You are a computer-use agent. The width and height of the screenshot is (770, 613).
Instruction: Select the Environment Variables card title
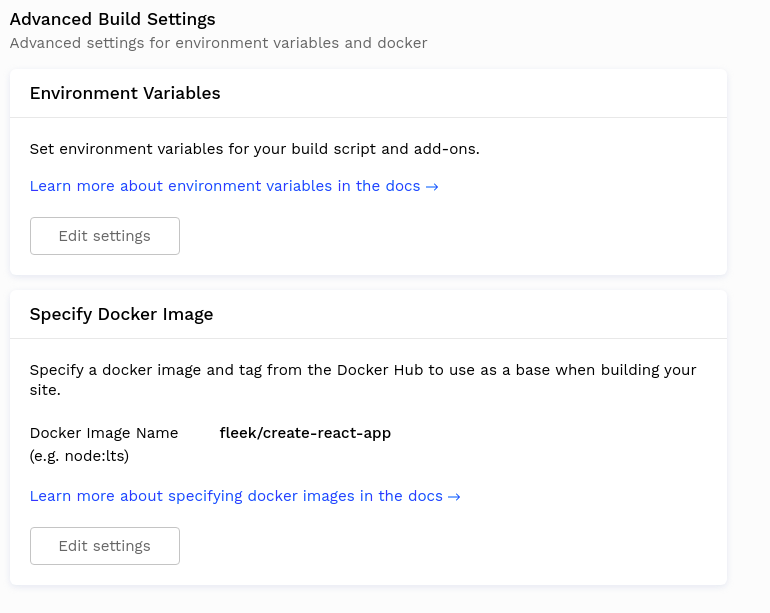coord(125,93)
